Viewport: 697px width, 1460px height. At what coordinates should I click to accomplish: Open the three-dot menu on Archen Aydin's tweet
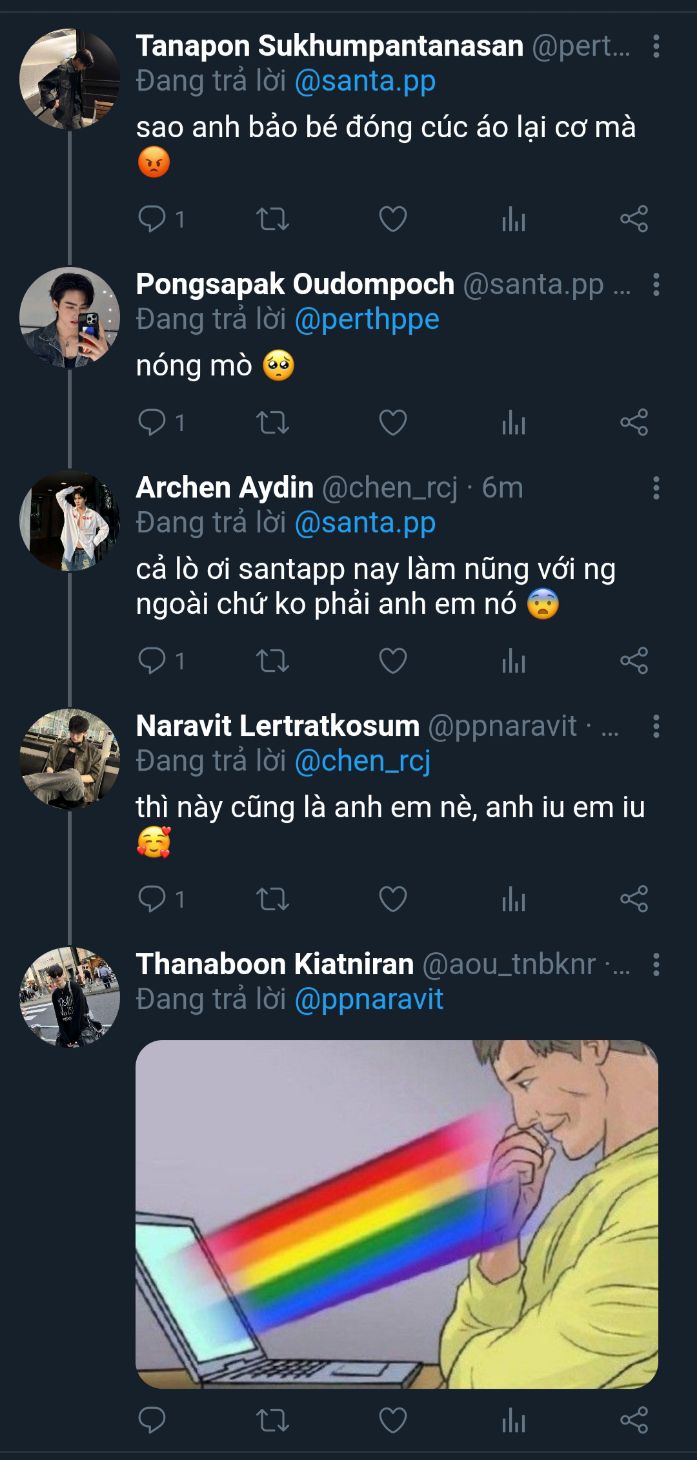tap(656, 487)
